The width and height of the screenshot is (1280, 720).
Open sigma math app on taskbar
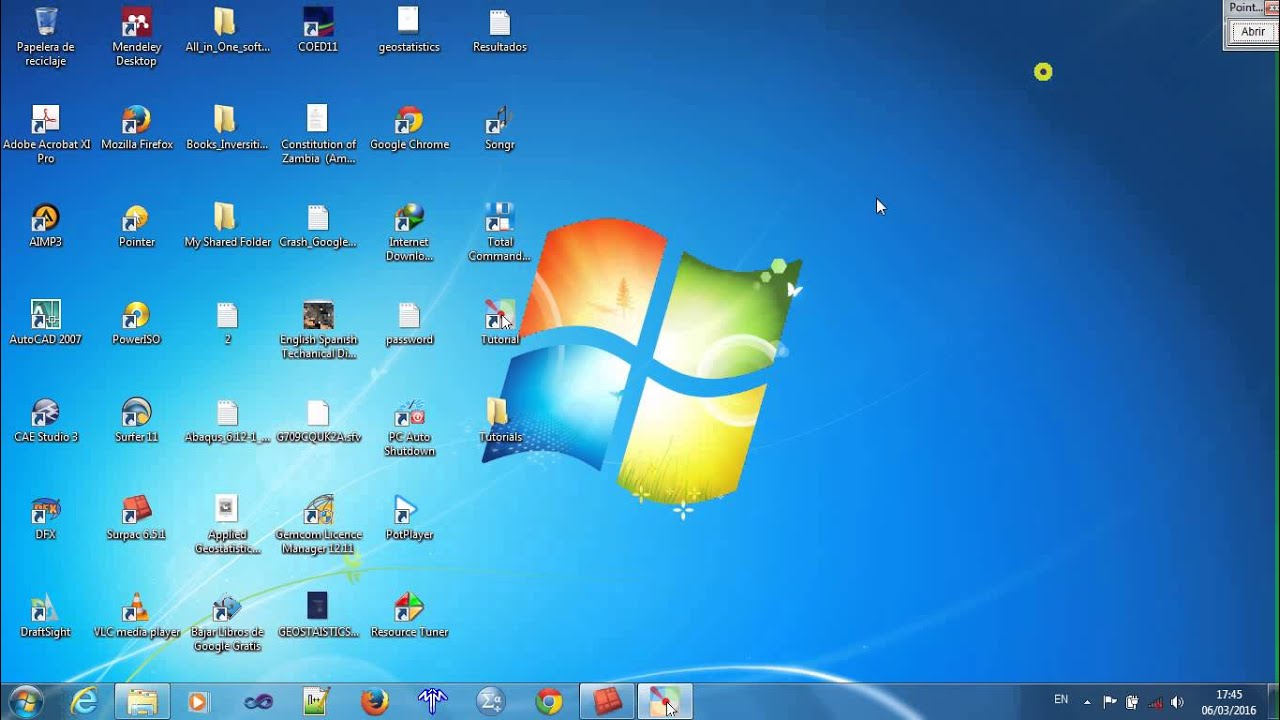[x=490, y=702]
